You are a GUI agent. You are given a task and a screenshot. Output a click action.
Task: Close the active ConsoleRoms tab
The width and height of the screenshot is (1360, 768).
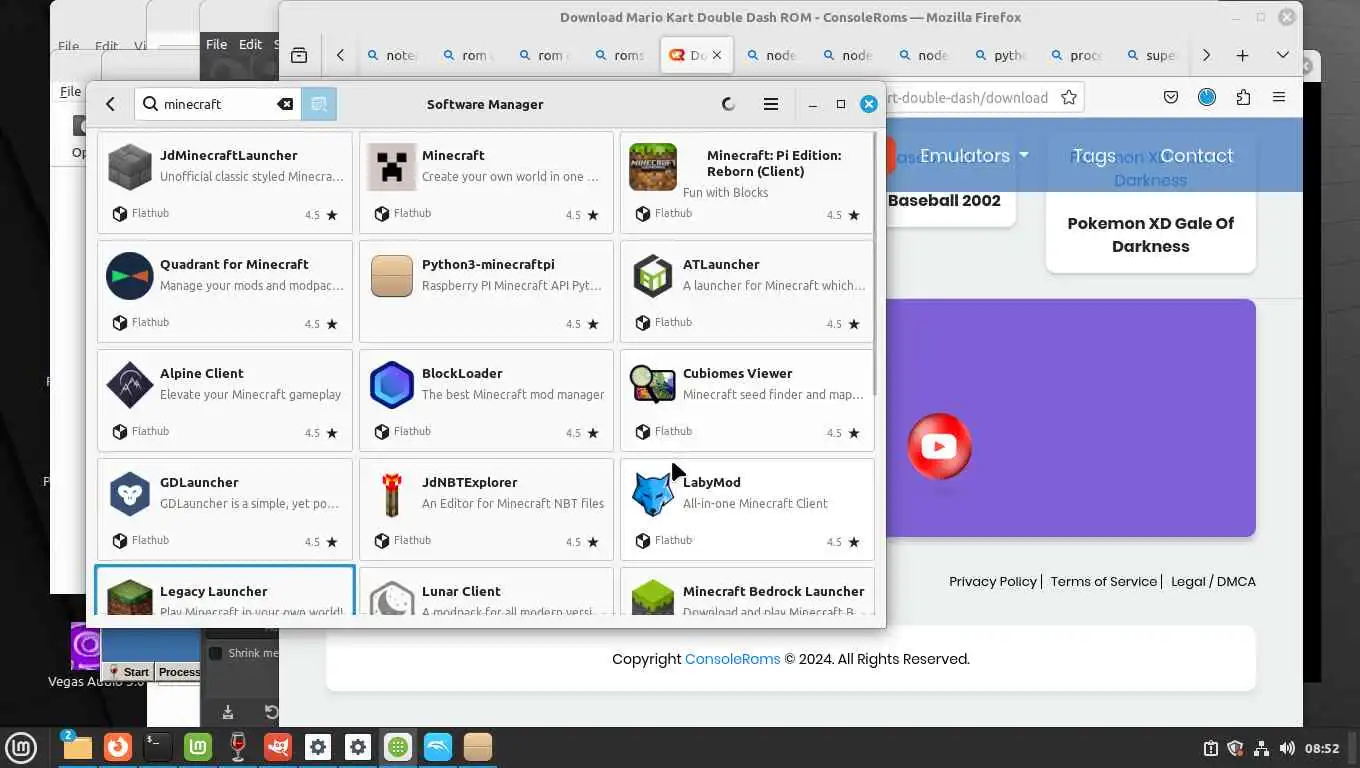(x=717, y=55)
